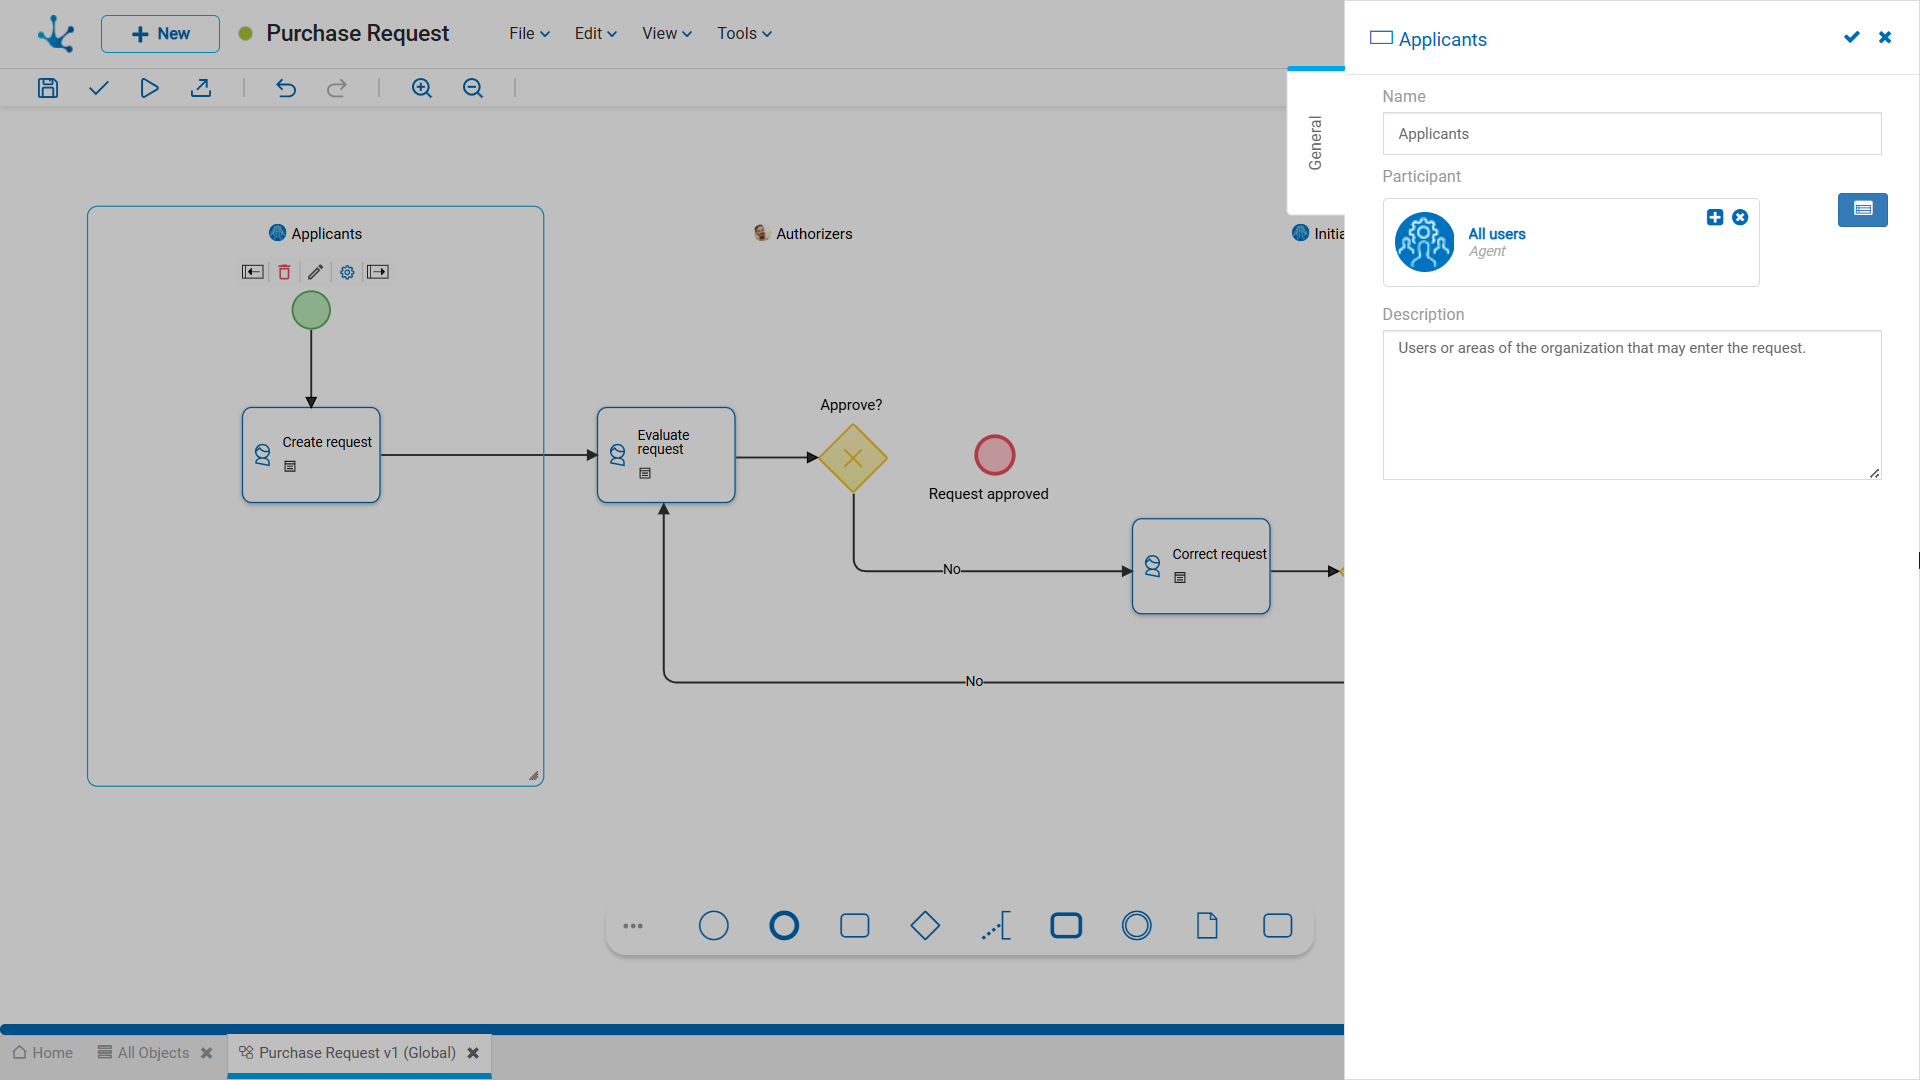Click the New button
The image size is (1920, 1080).
pyautogui.click(x=160, y=34)
